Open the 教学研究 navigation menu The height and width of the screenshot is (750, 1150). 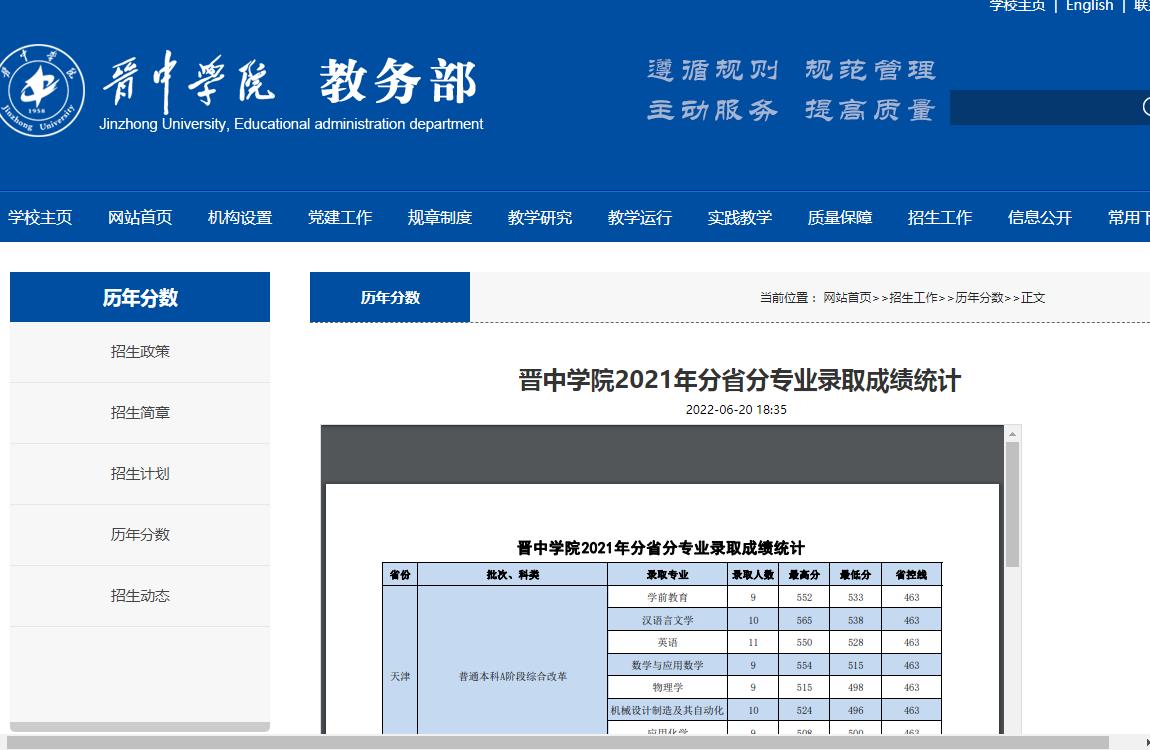[540, 217]
